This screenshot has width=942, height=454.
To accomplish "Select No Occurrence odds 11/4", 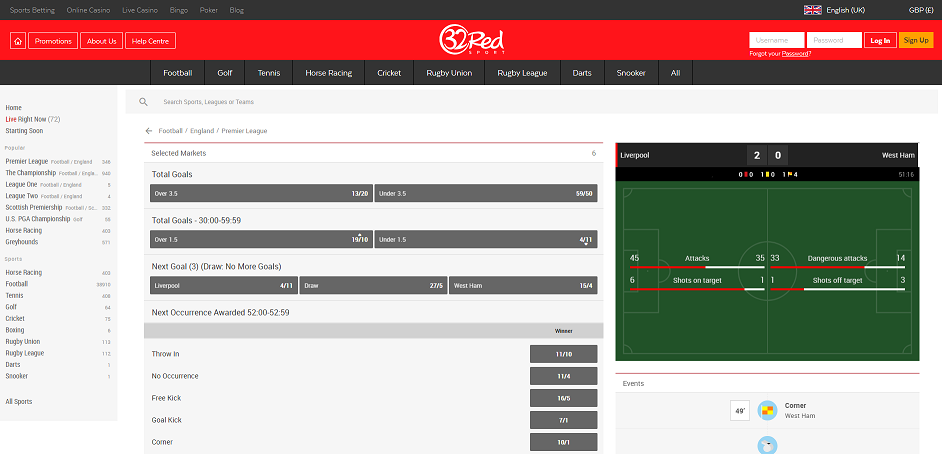I will point(564,376).
